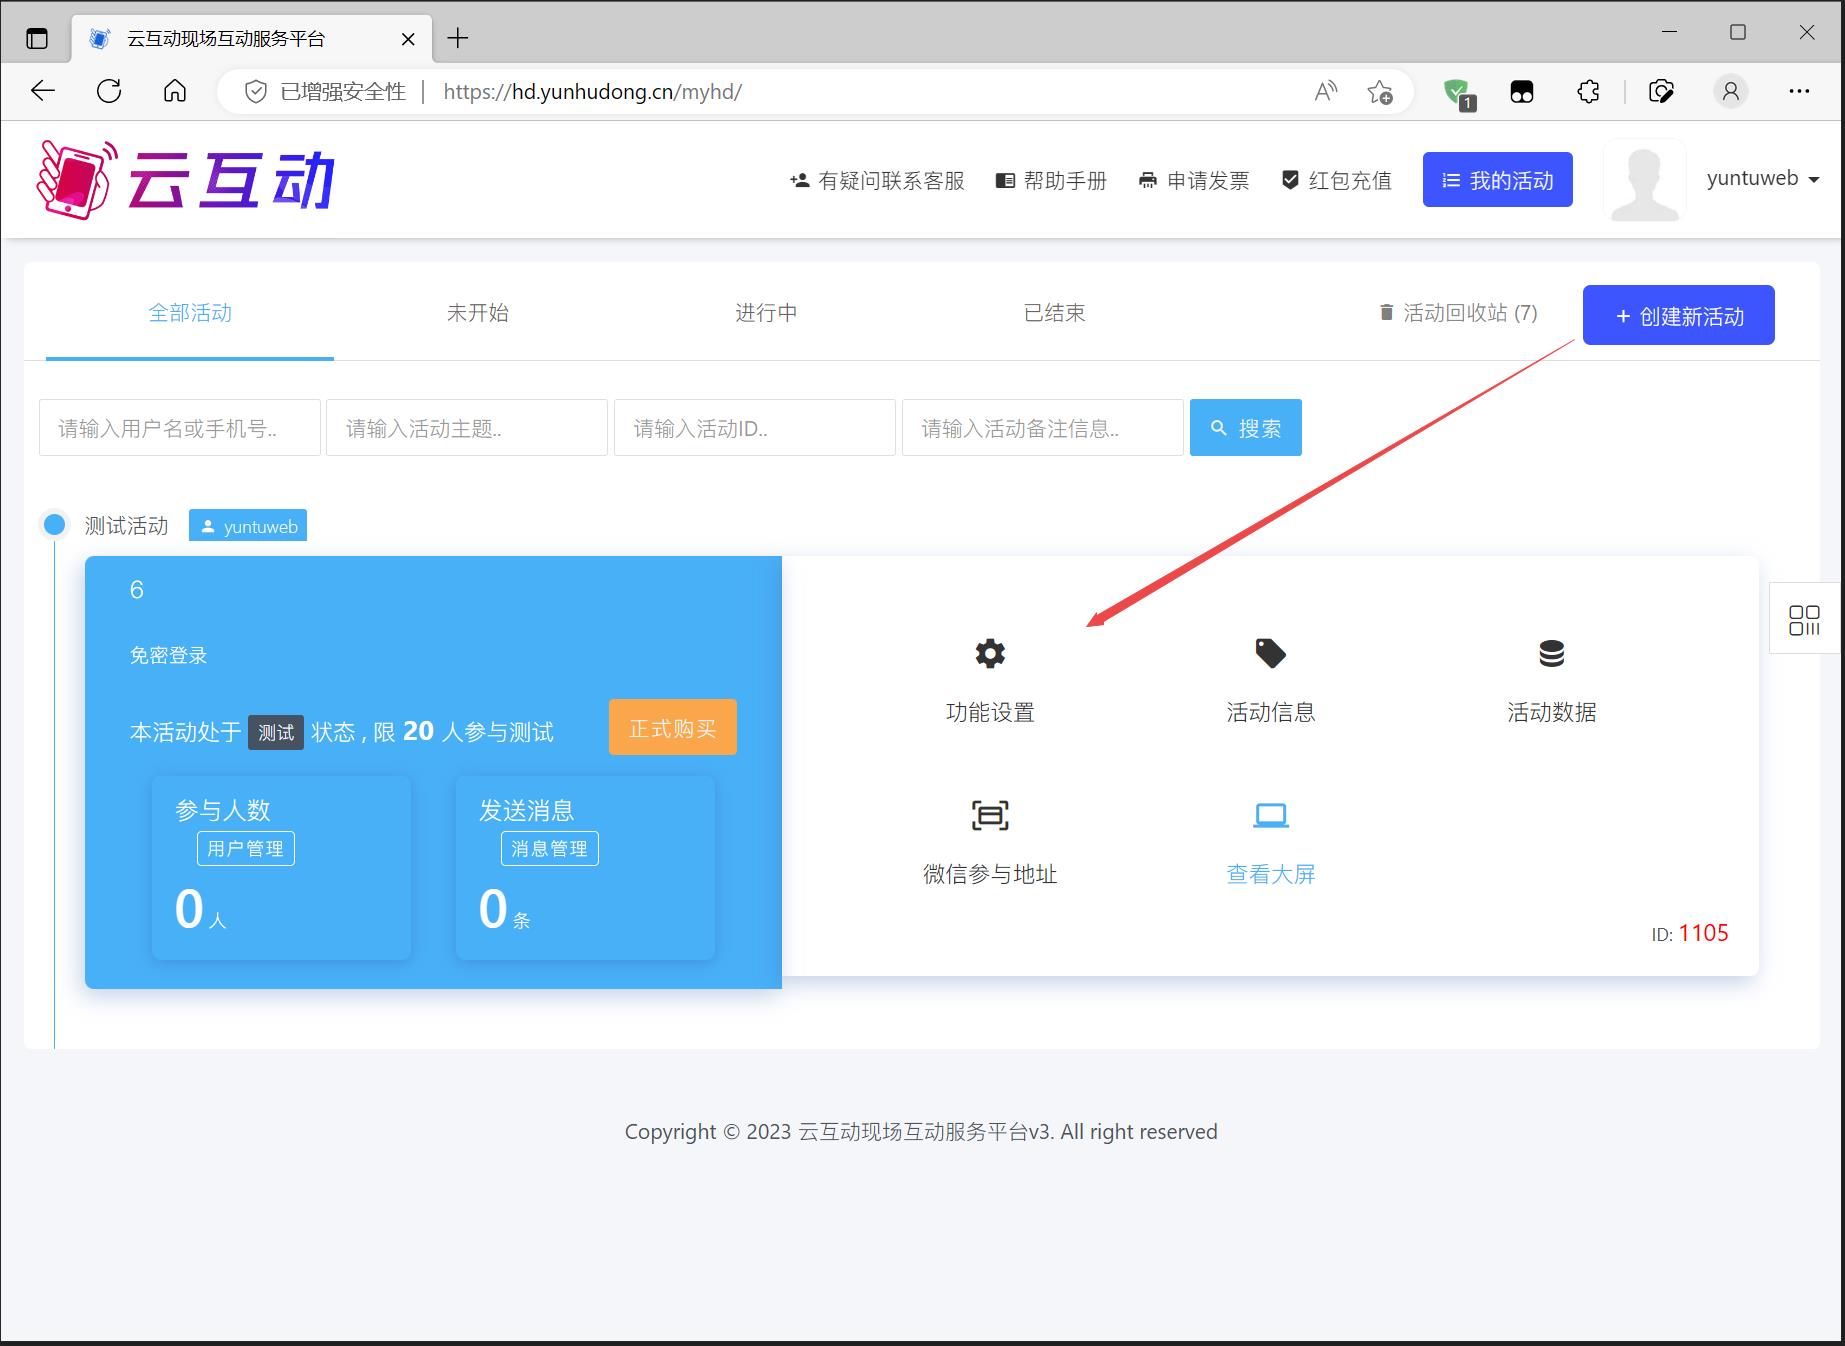Click the QR code icon on right edge
Image resolution: width=1845 pixels, height=1346 pixels.
pos(1804,619)
